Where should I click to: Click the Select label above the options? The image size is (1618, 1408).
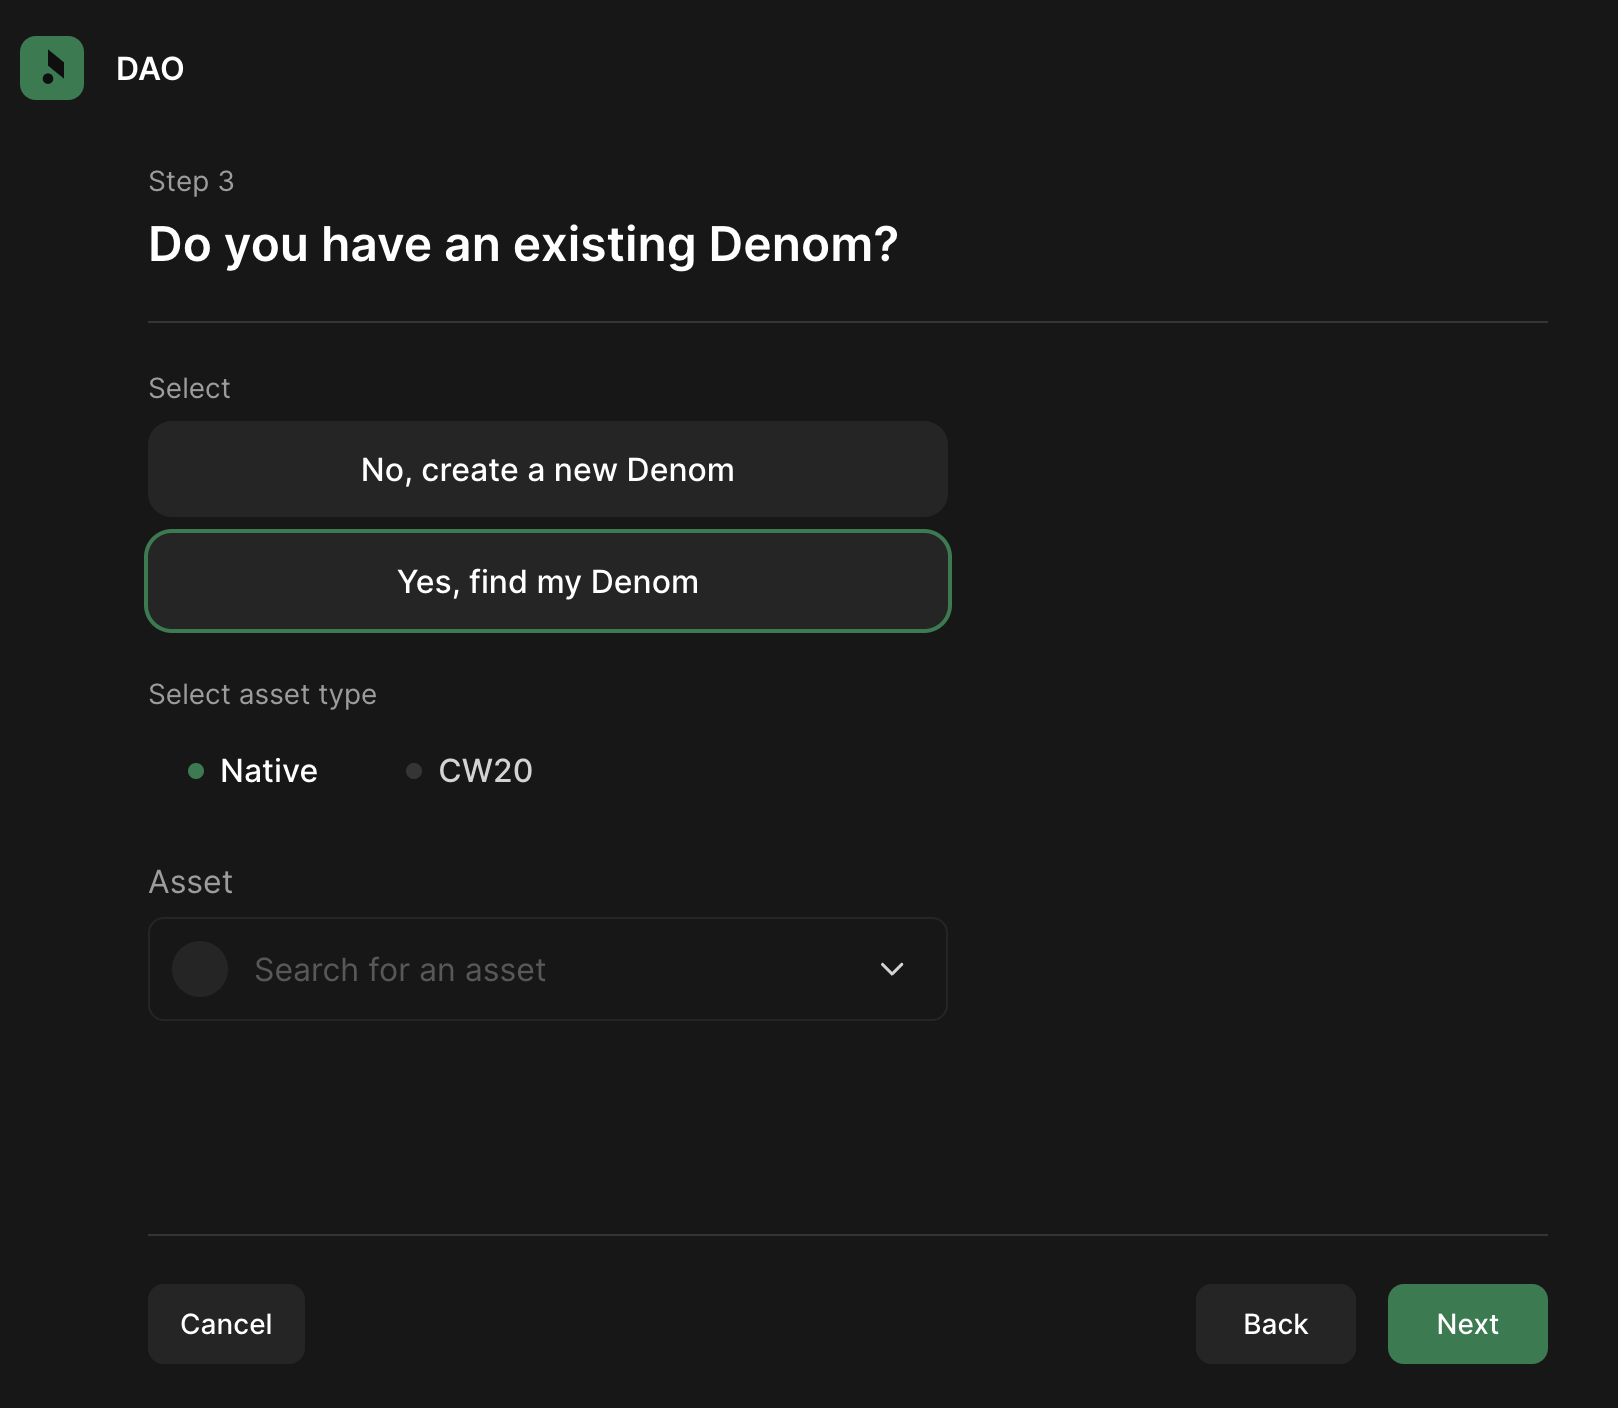[x=189, y=388]
